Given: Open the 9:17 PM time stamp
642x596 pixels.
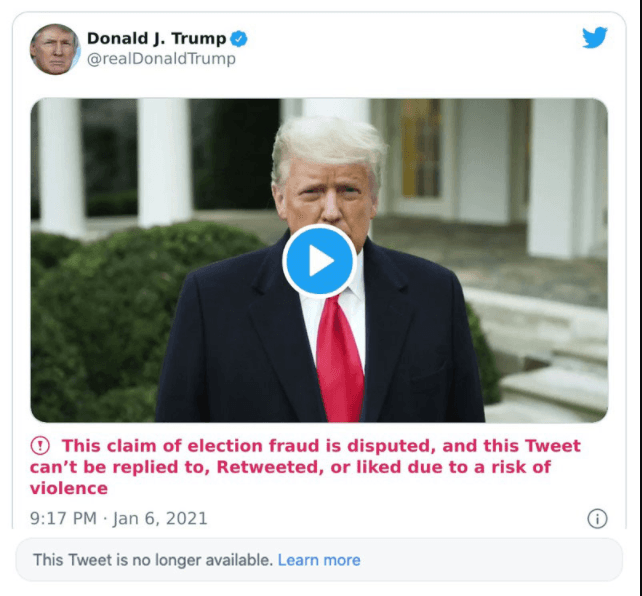Looking at the screenshot, I should (63, 519).
